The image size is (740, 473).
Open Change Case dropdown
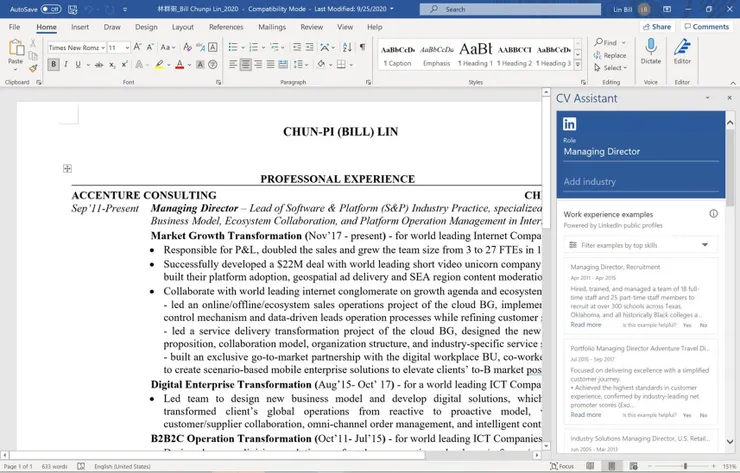[x=168, y=47]
